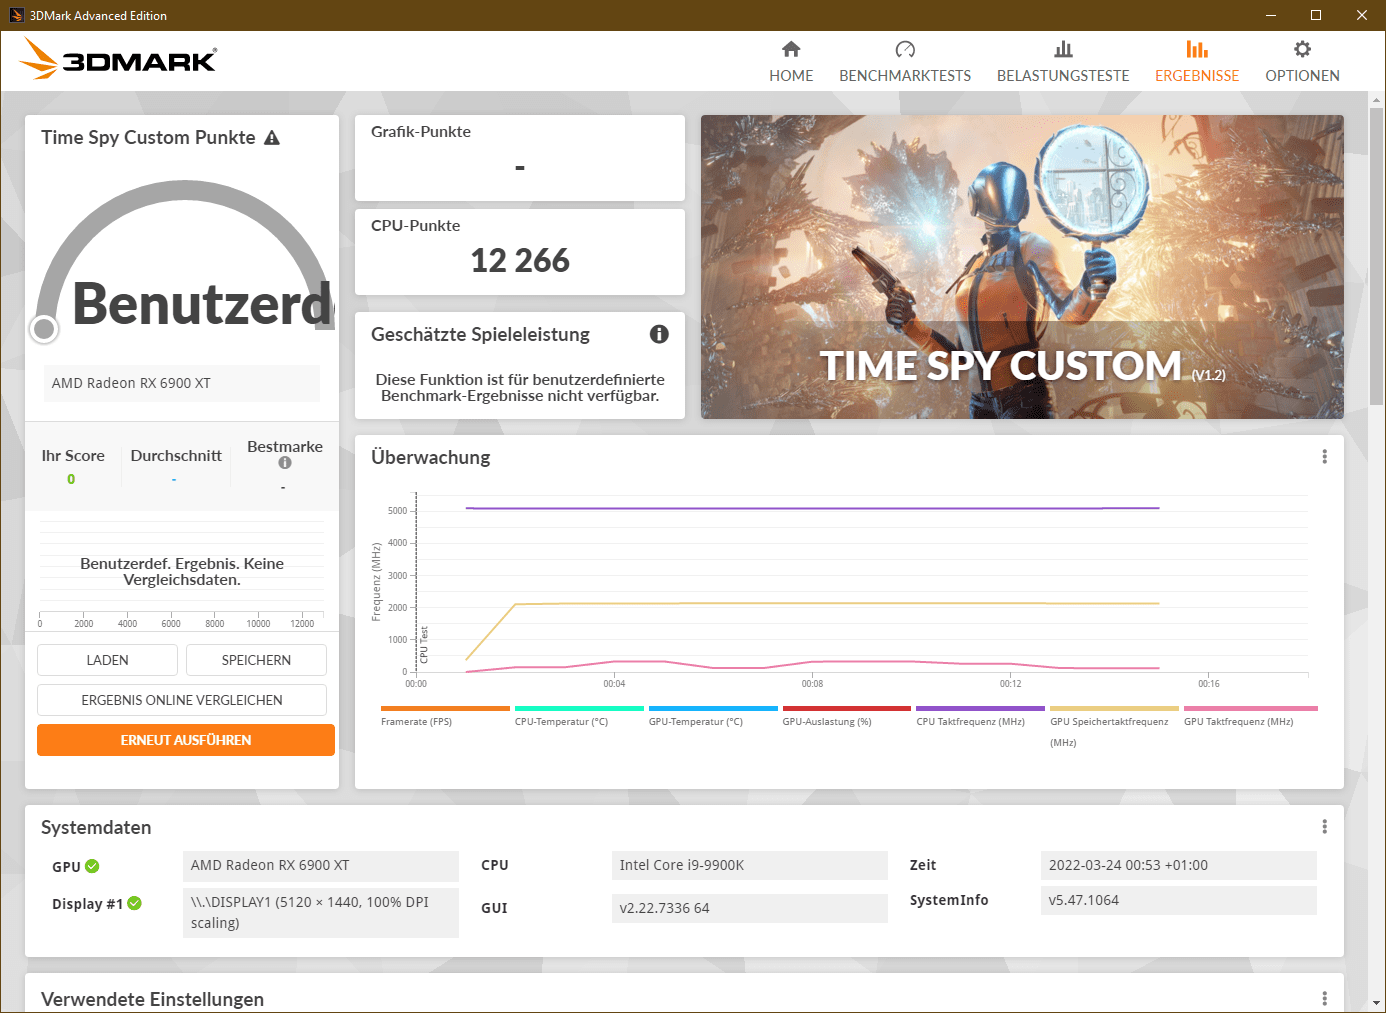Screen dimensions: 1386x1013
Task: Click the purple CPU frequency line in chart
Action: [812, 508]
